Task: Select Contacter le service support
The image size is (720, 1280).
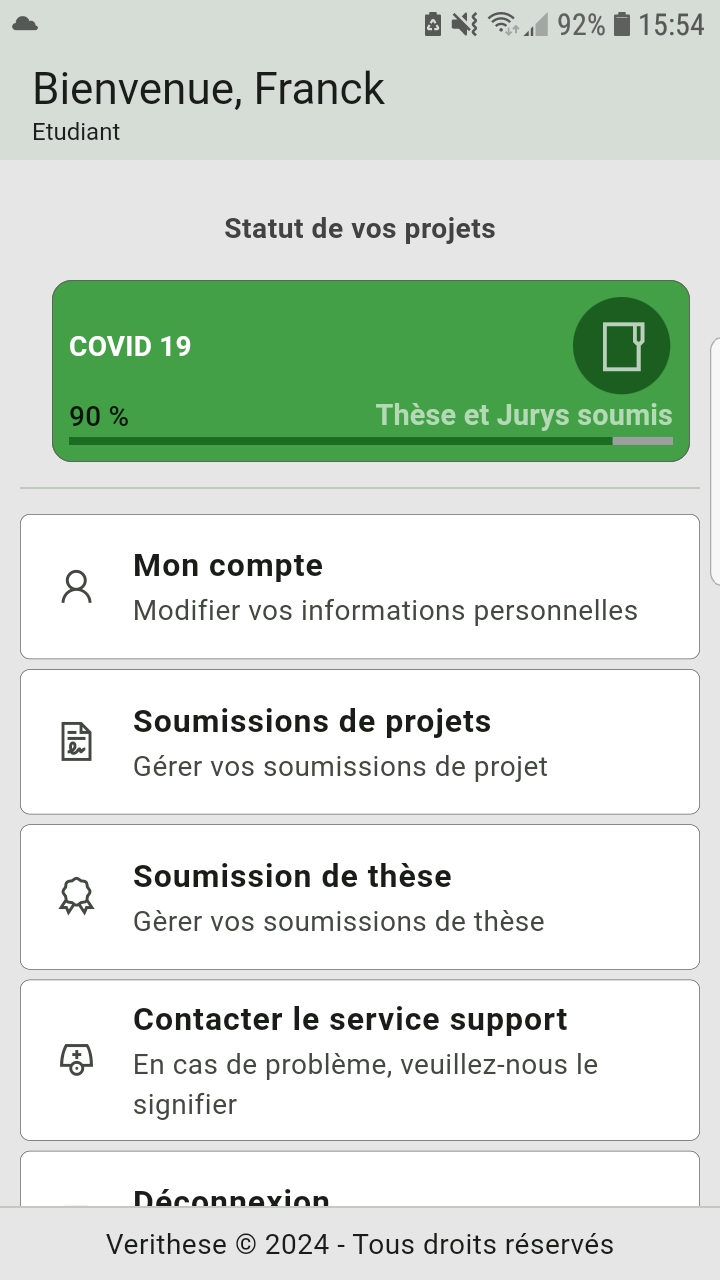Action: coord(360,1060)
